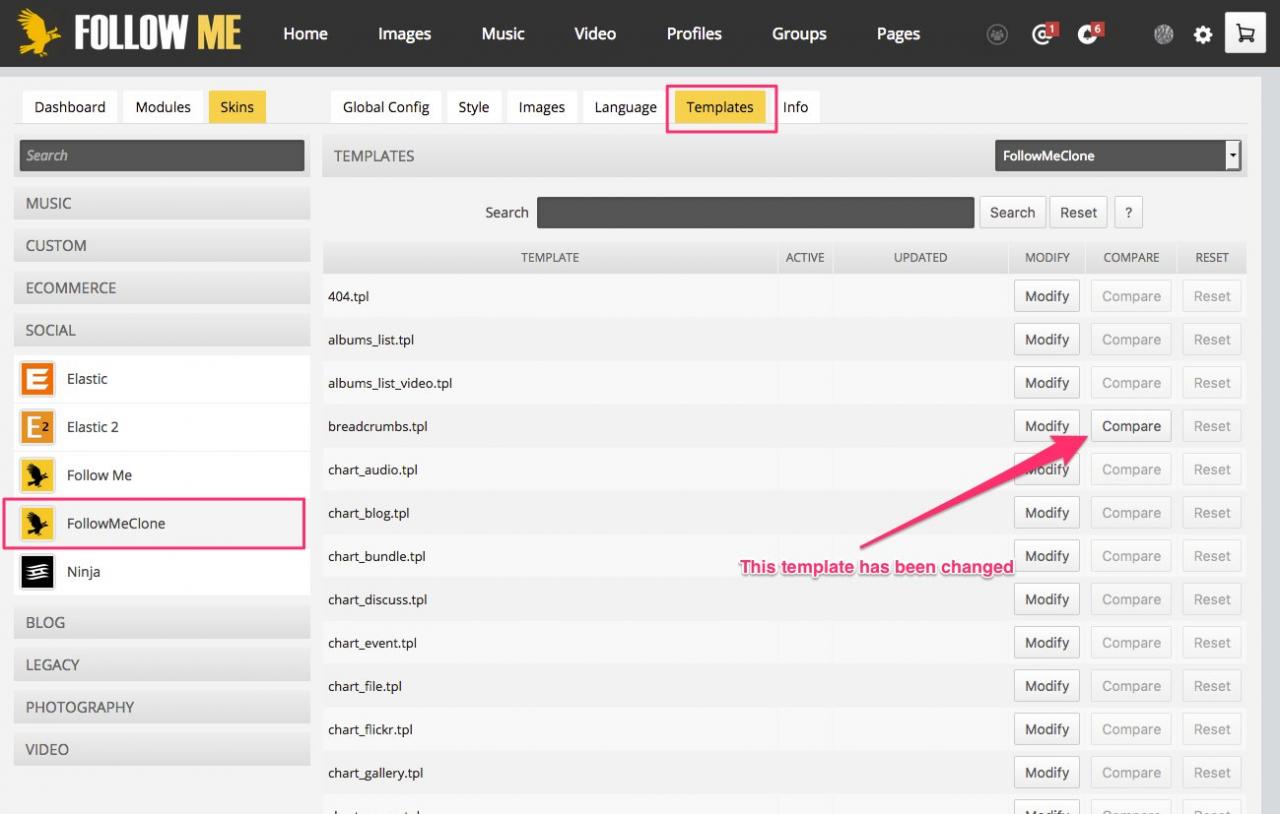The width and height of the screenshot is (1280, 814).
Task: Open the shopping cart icon
Action: tap(1245, 34)
